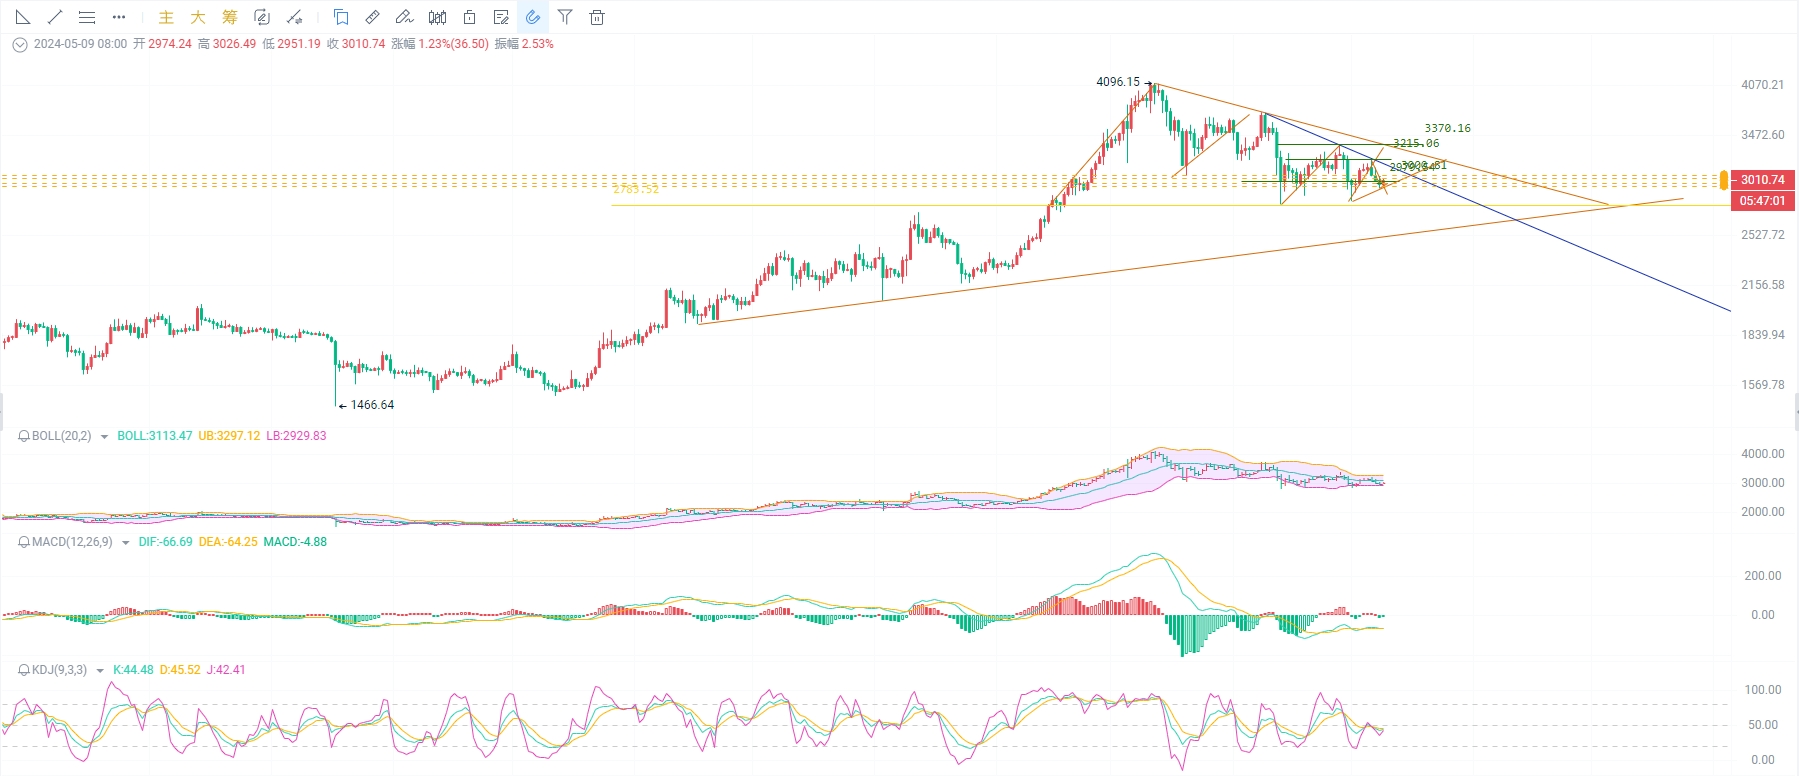
Task: Click the lock drawings icon
Action: 469,17
